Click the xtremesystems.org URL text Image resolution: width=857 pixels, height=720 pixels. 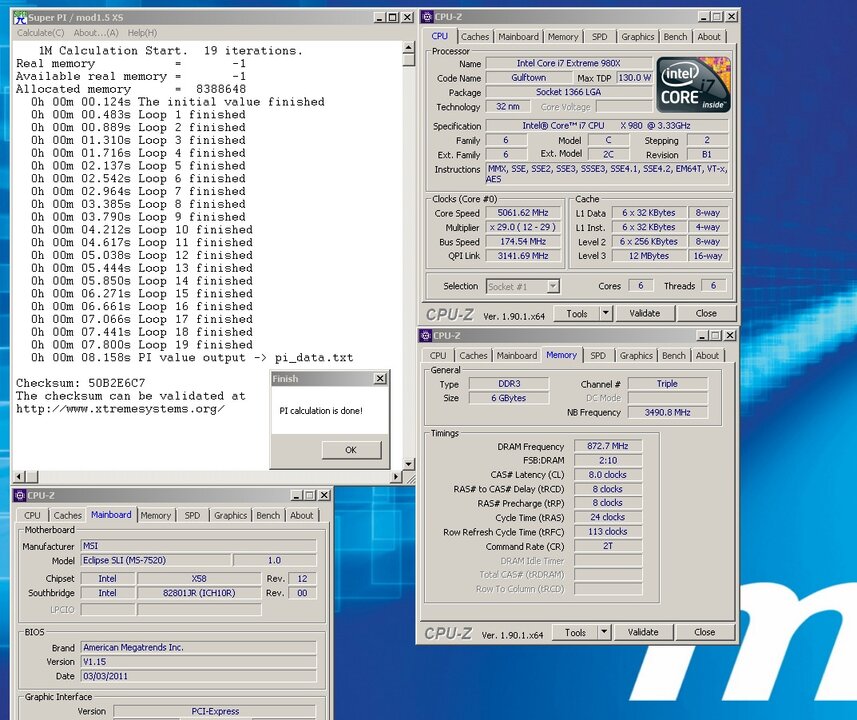click(x=120, y=409)
